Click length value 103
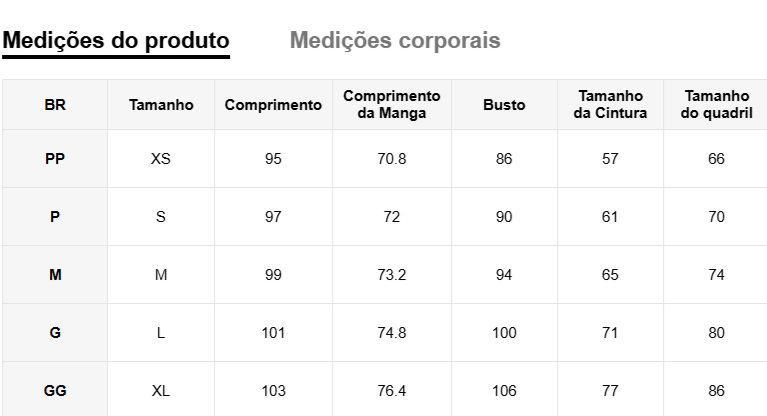 pos(273,391)
